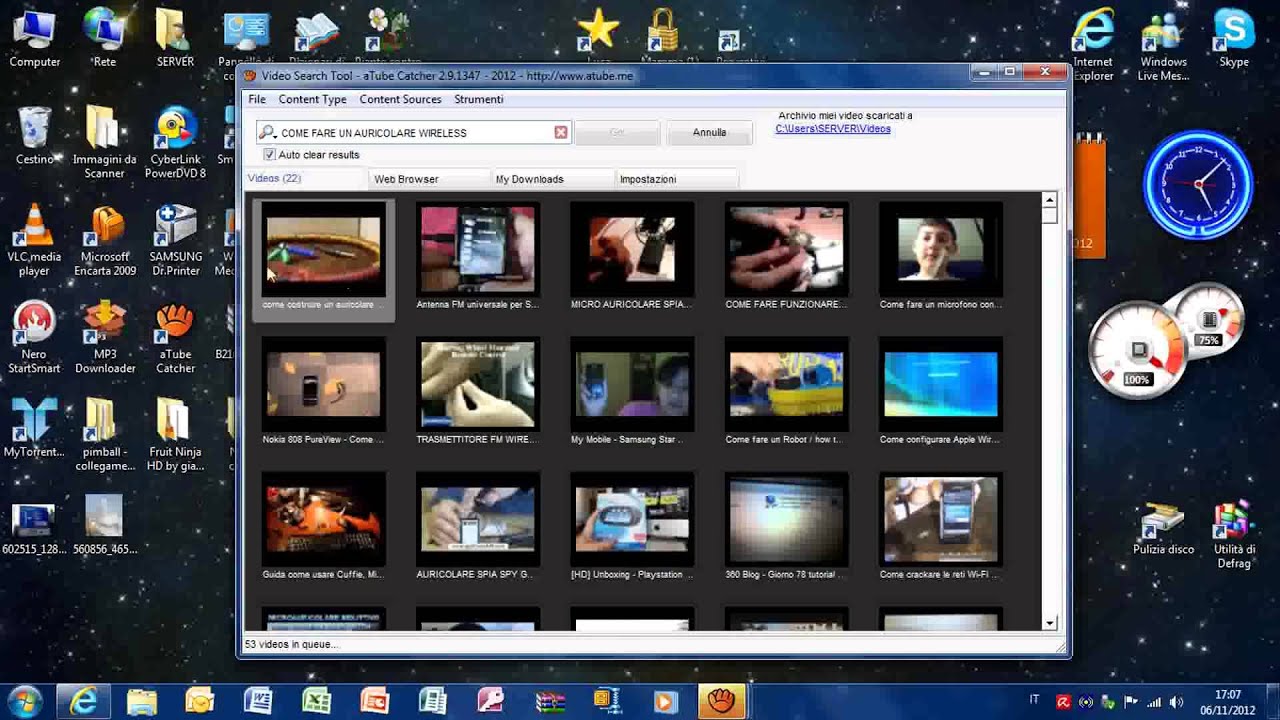Select the aTube Catcher desktop shortcut
Image resolution: width=1280 pixels, height=720 pixels.
tap(175, 337)
